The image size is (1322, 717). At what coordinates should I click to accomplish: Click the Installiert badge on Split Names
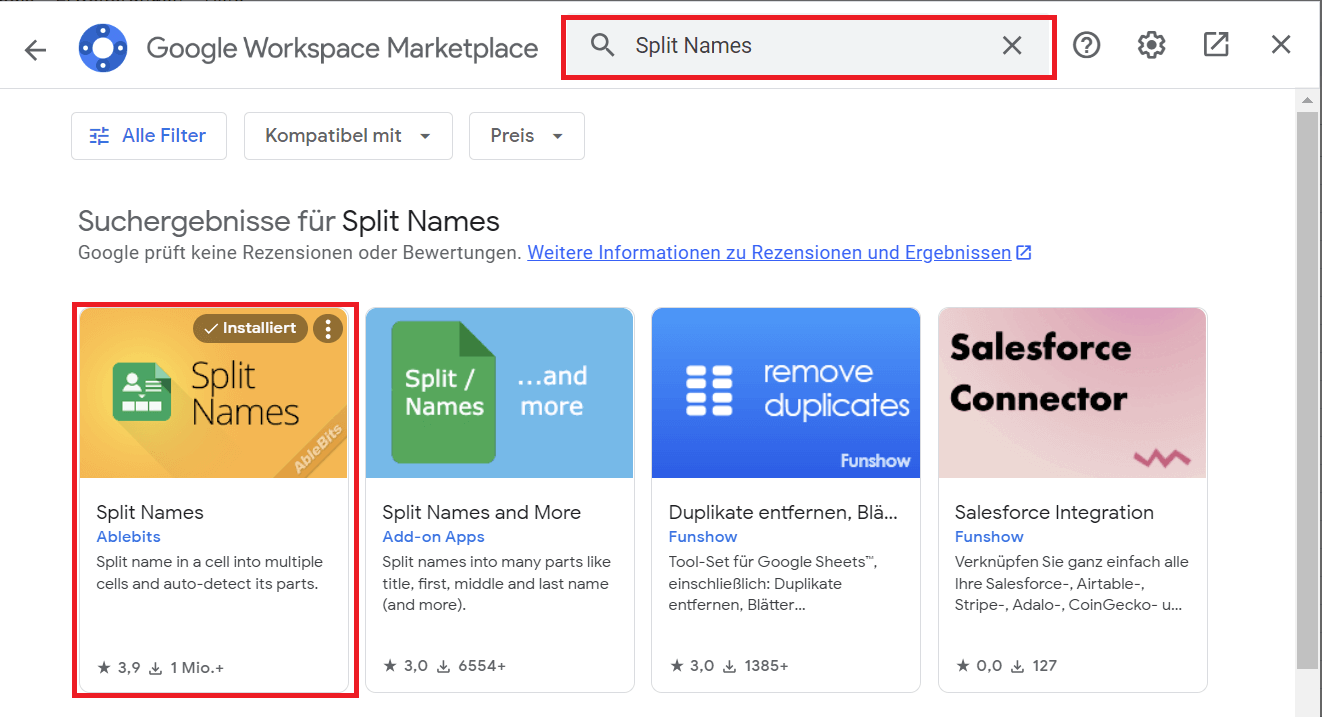(250, 329)
